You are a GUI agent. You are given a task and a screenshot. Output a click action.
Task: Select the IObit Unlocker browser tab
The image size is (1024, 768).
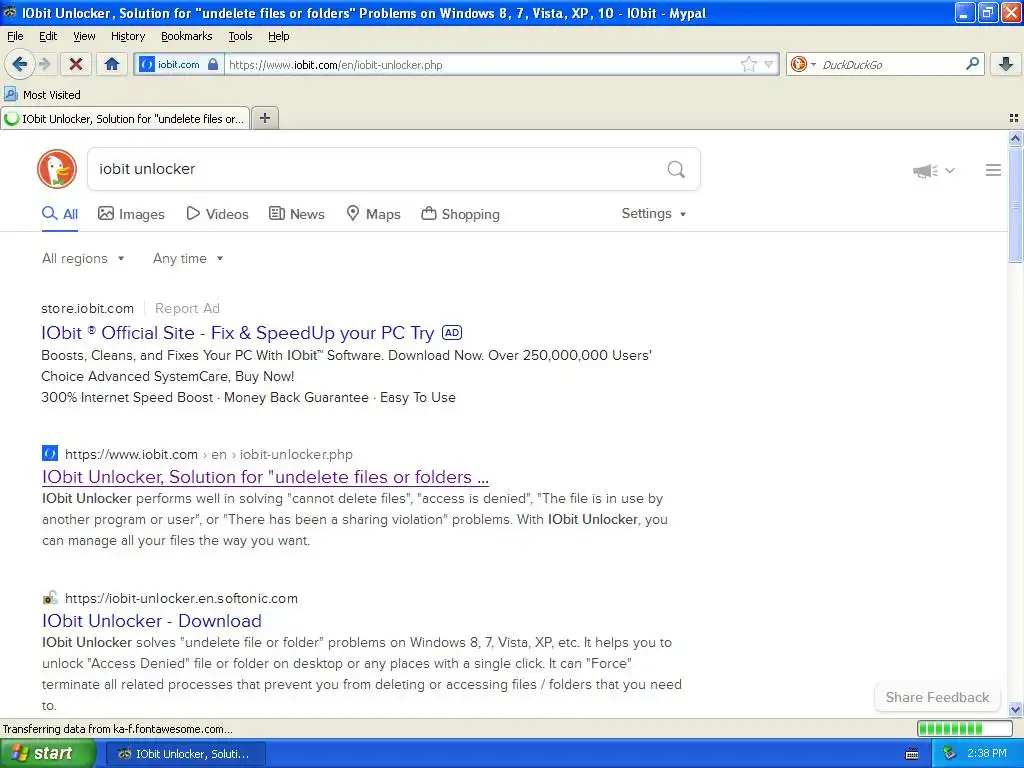pos(125,119)
